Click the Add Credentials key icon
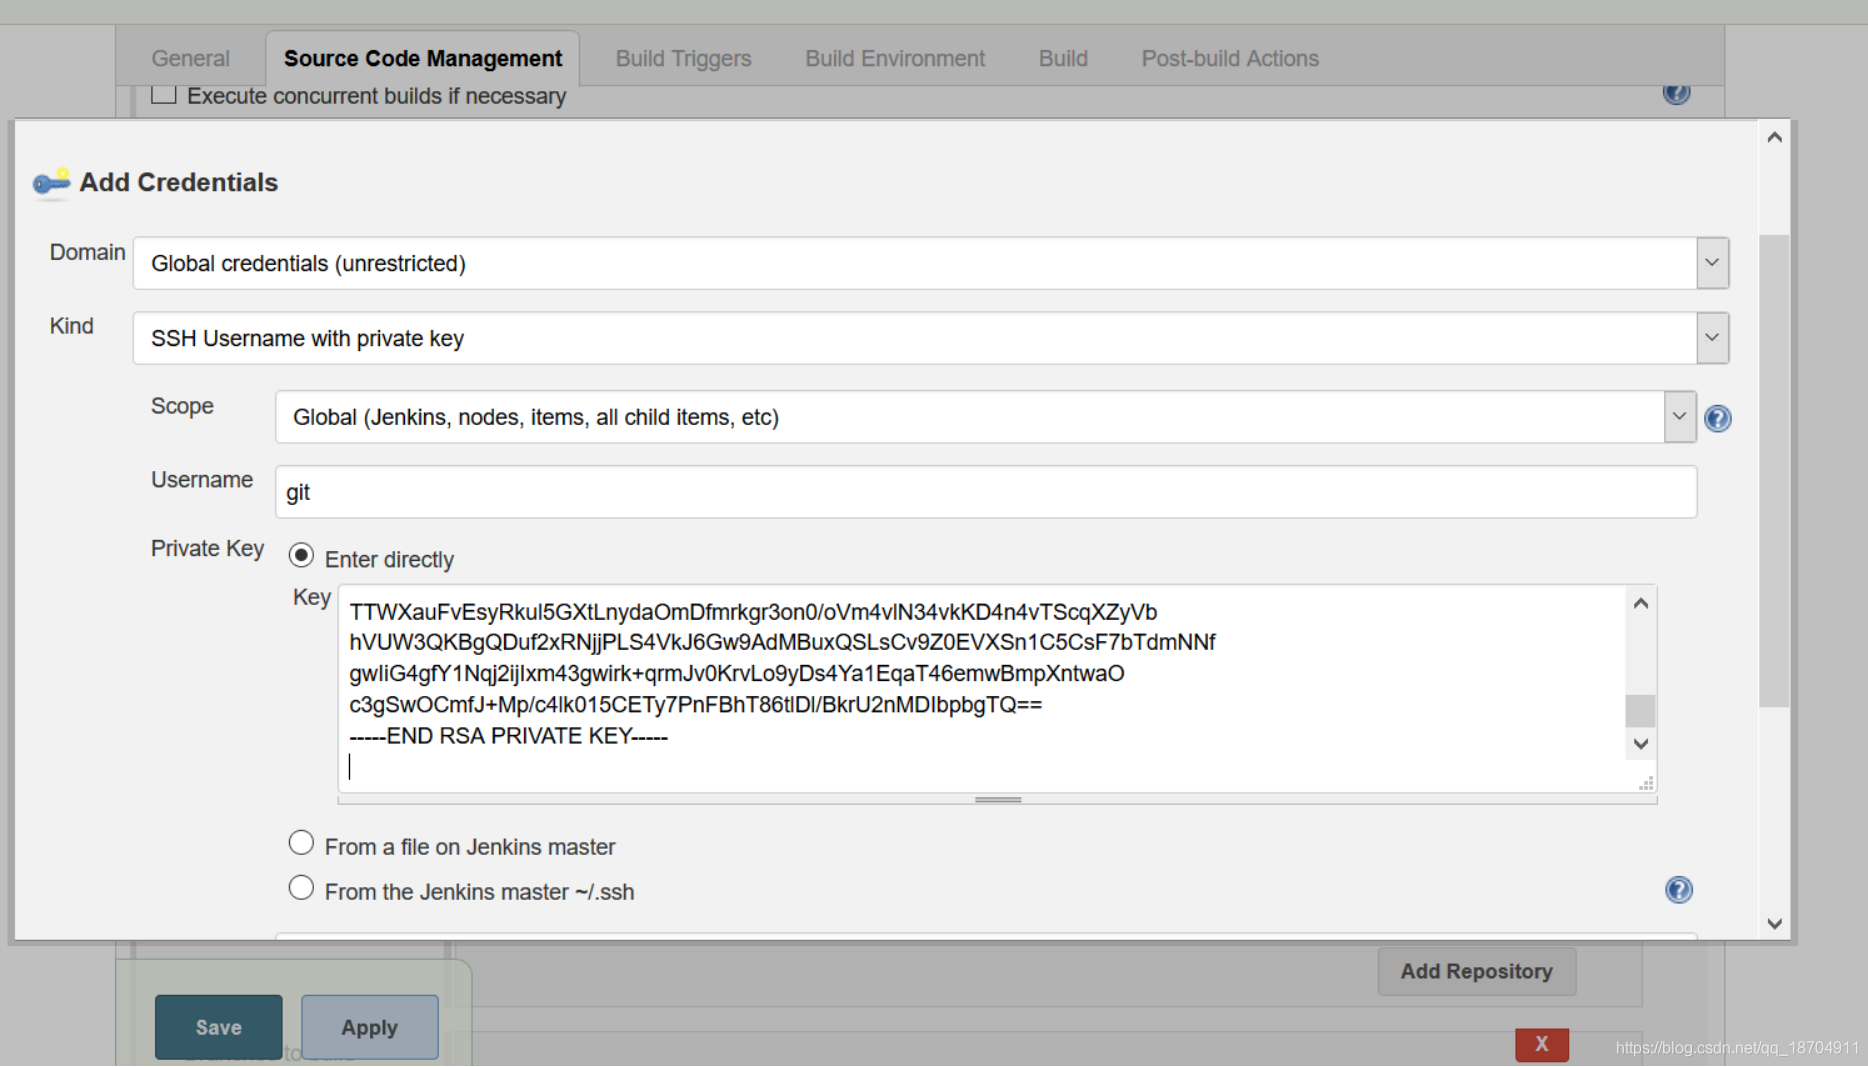Image resolution: width=1868 pixels, height=1067 pixels. point(51,183)
